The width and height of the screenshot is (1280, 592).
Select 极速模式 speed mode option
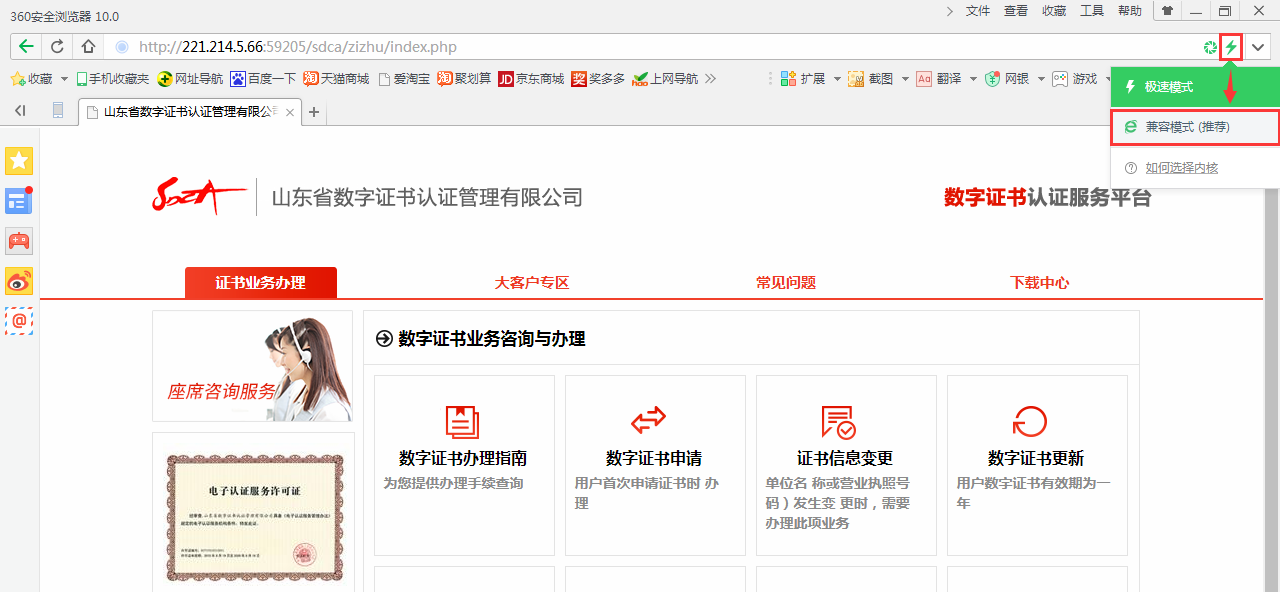coord(1168,87)
